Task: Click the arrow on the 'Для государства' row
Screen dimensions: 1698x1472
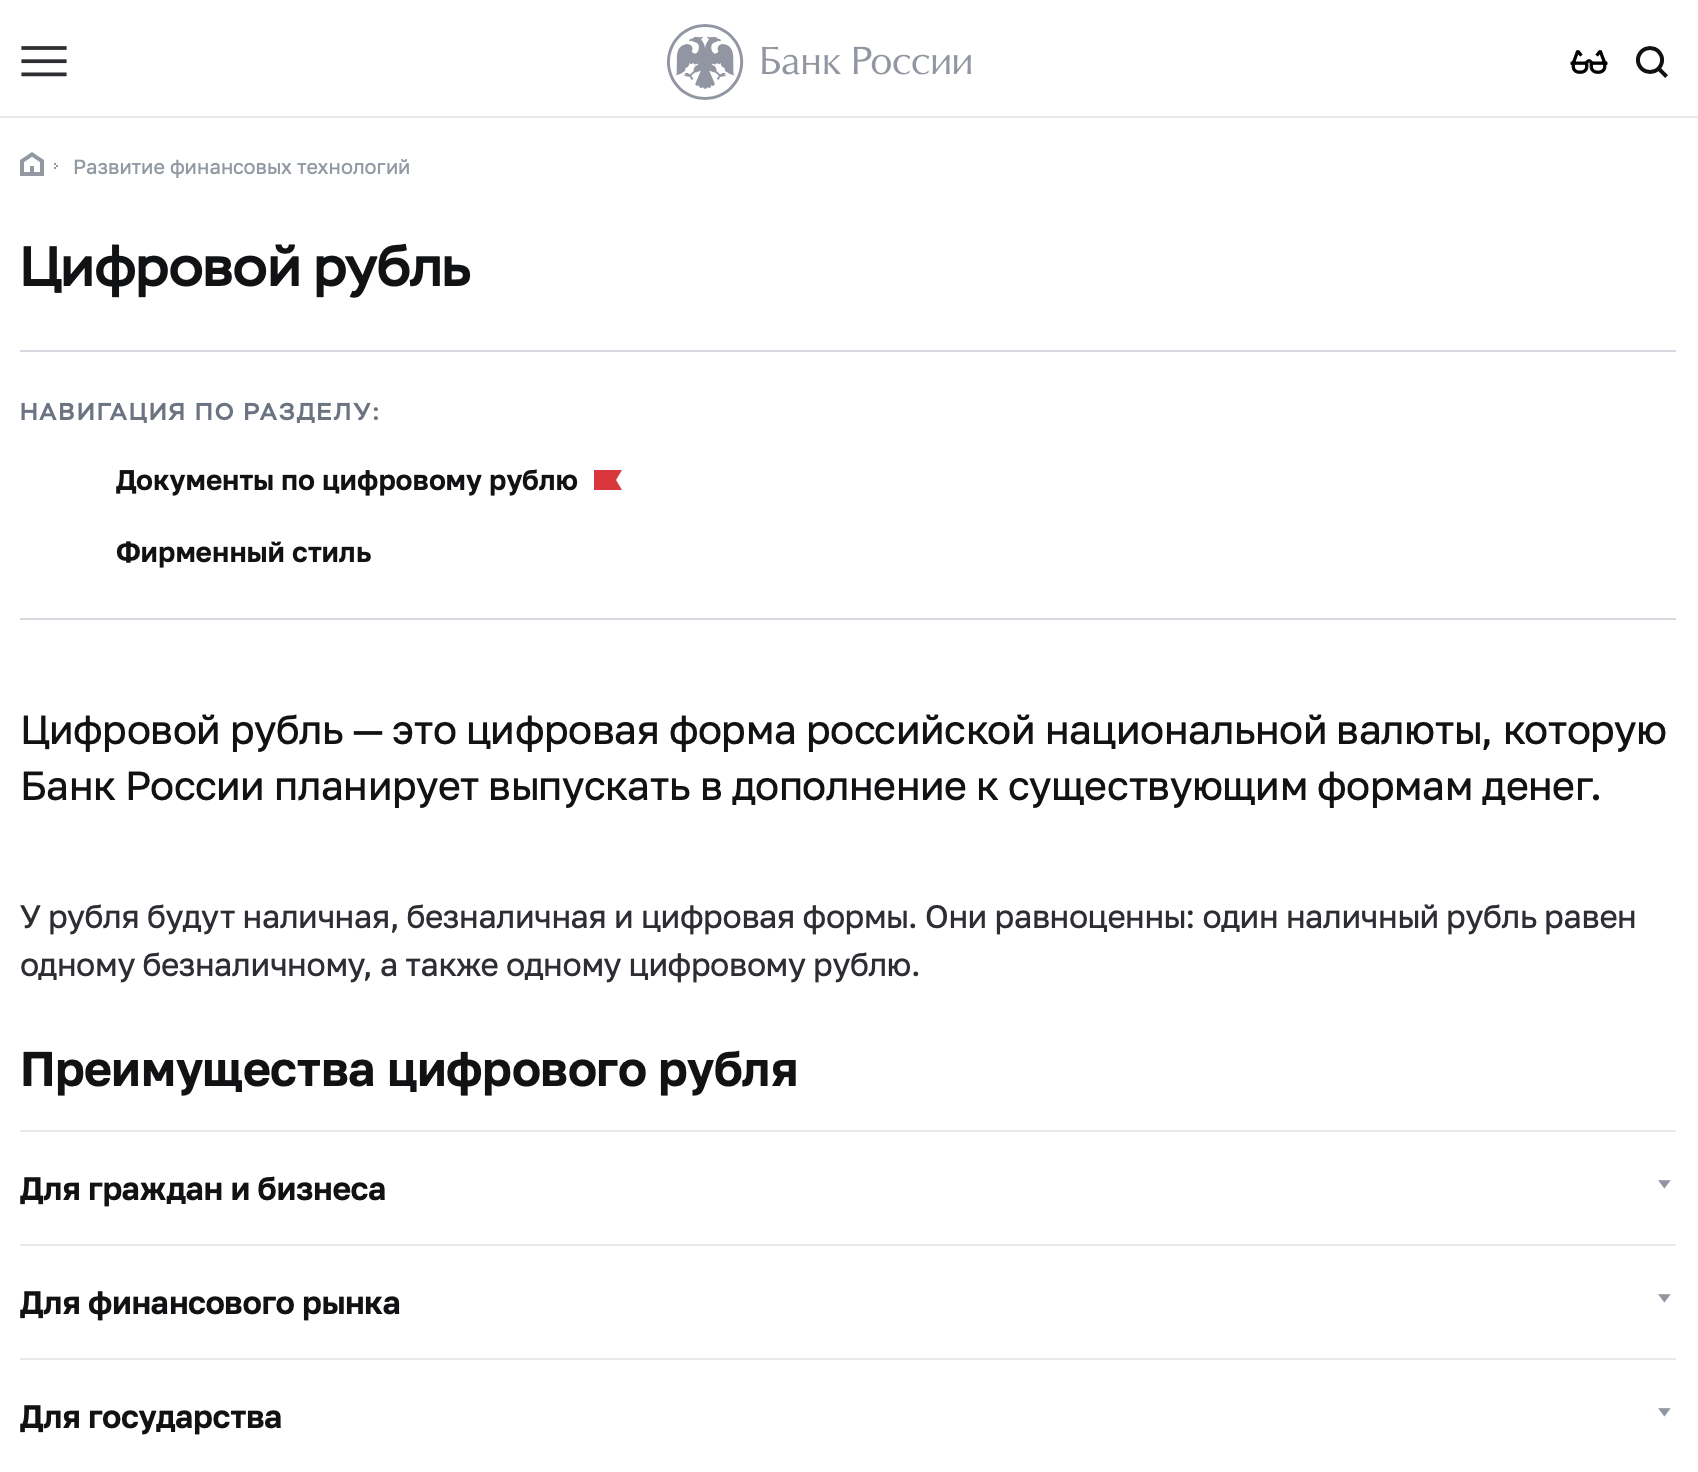Action: point(1664,1413)
